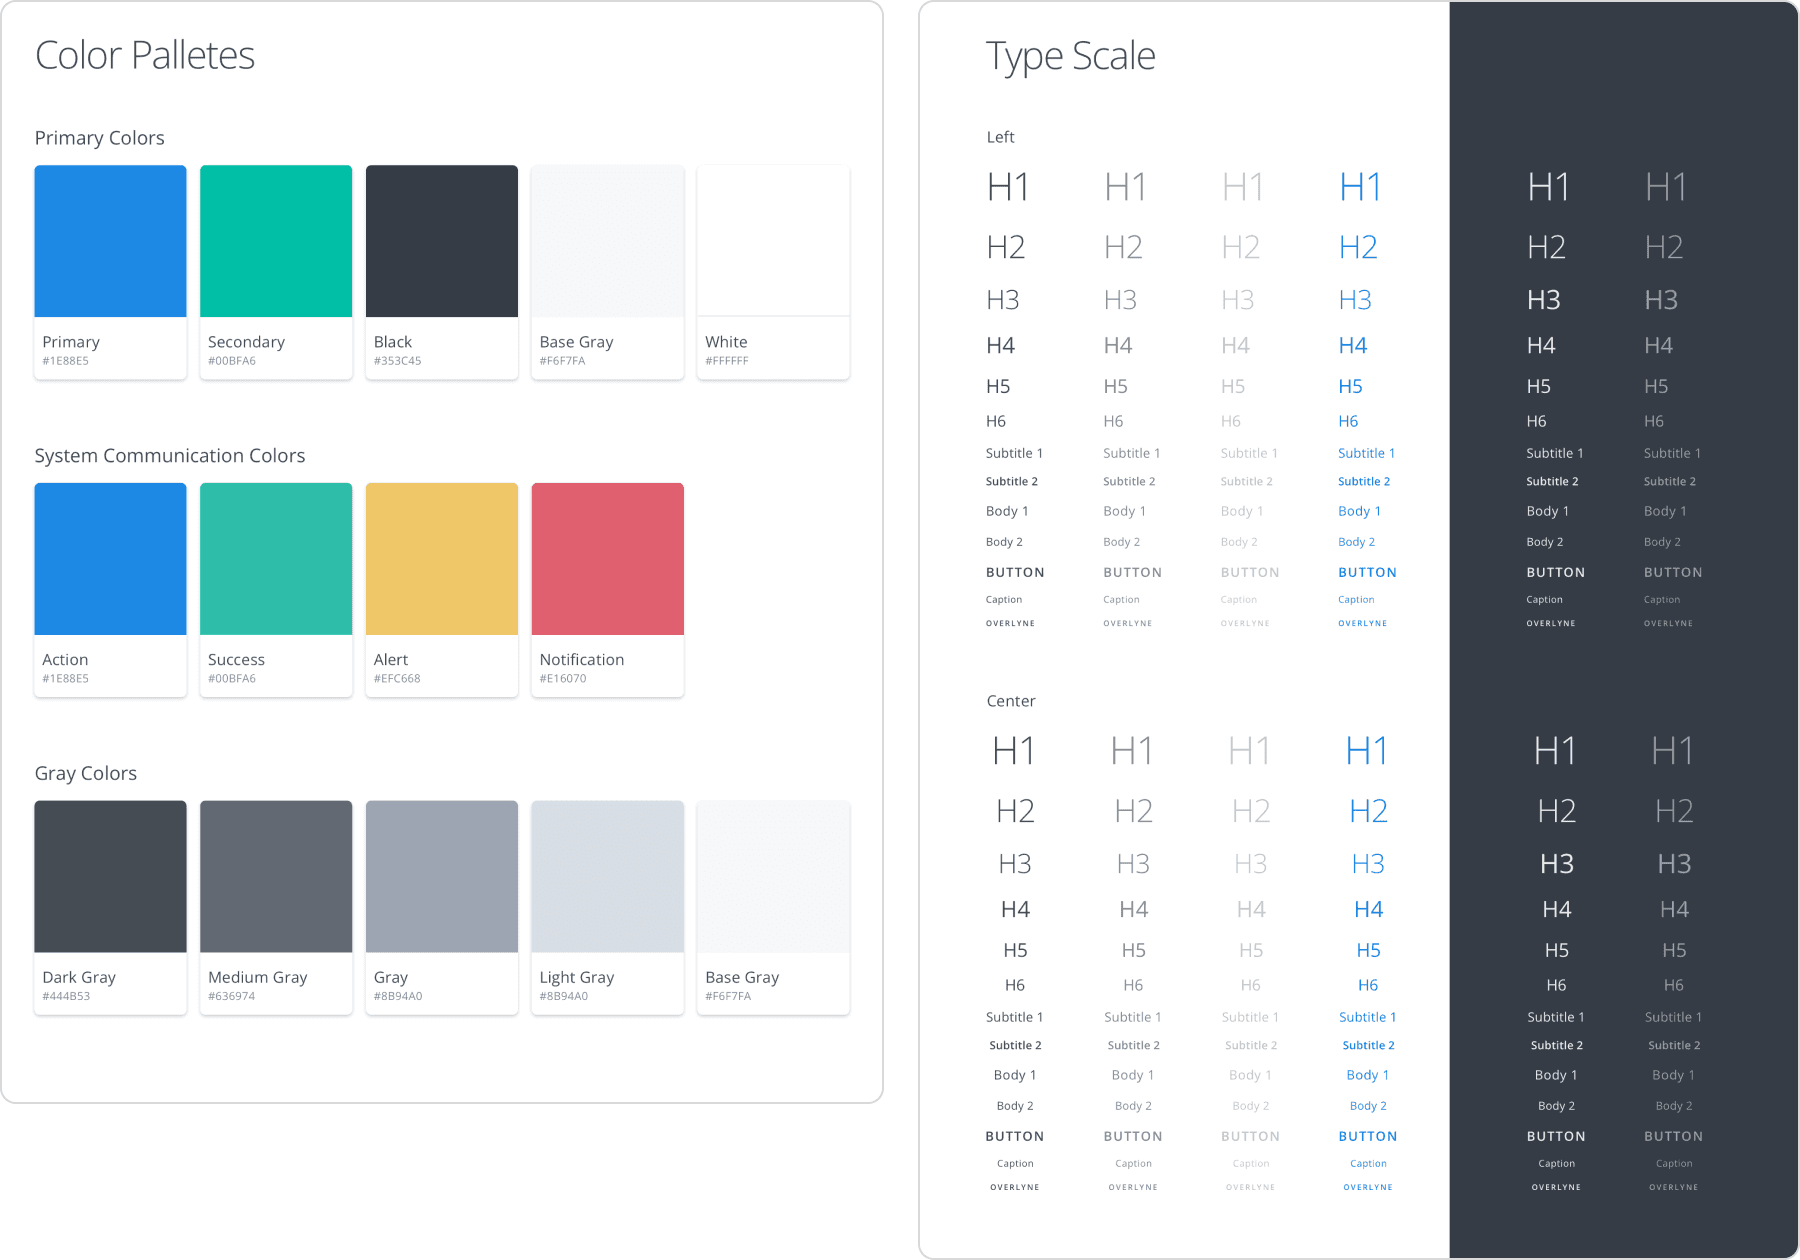Click the Medium Gray swatch

click(276, 877)
